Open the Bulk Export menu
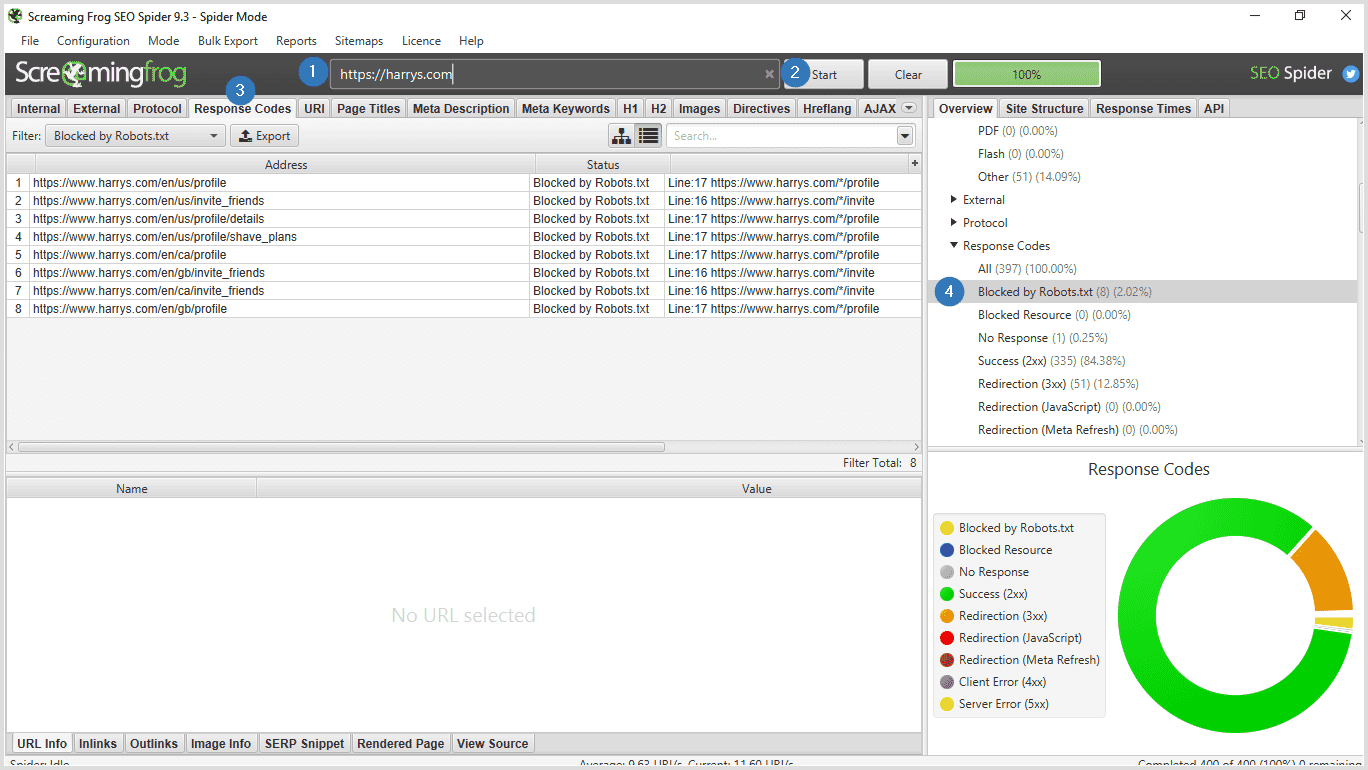This screenshot has width=1368, height=770. (228, 41)
